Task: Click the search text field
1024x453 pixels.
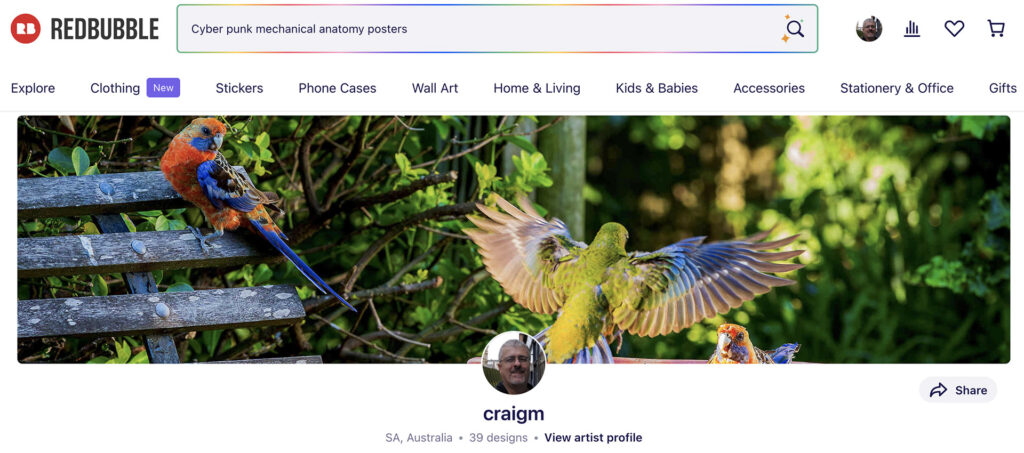Action: click(x=480, y=29)
